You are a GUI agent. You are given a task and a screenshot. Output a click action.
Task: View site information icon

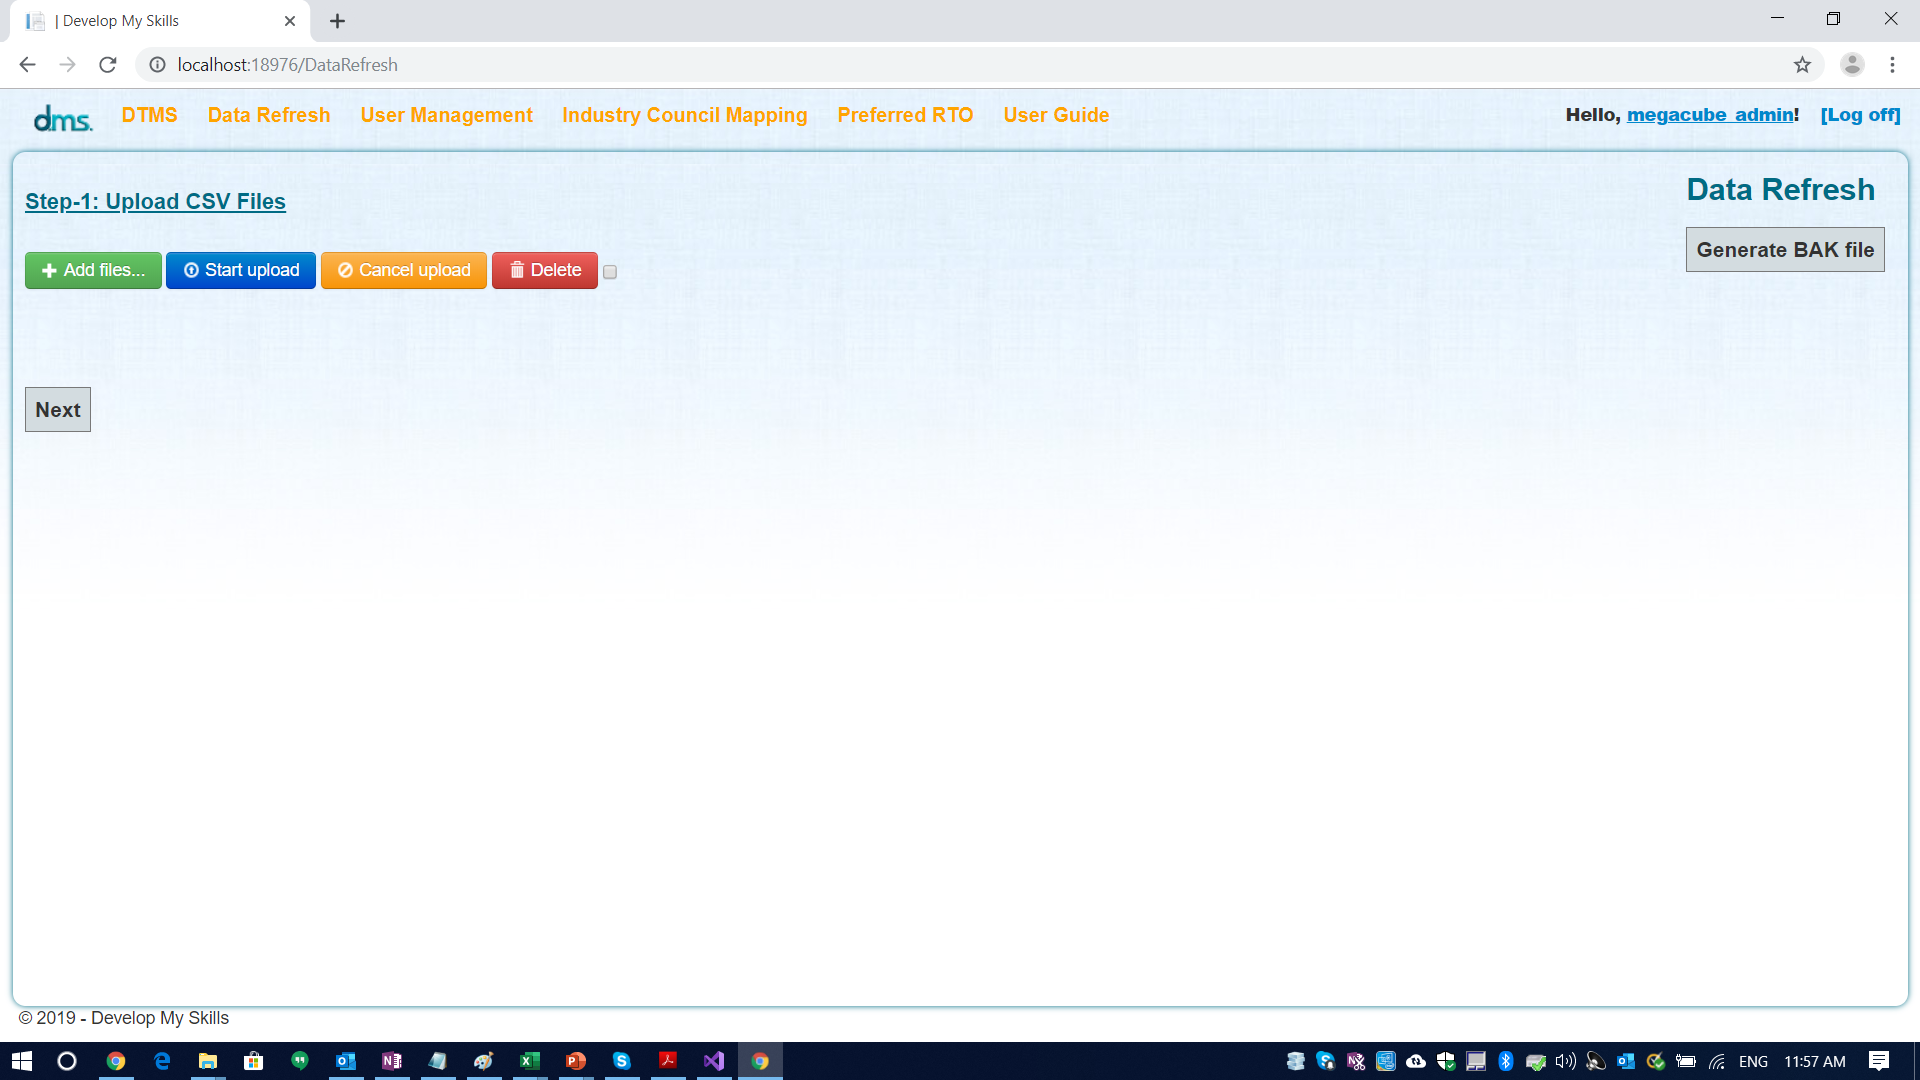(x=157, y=65)
